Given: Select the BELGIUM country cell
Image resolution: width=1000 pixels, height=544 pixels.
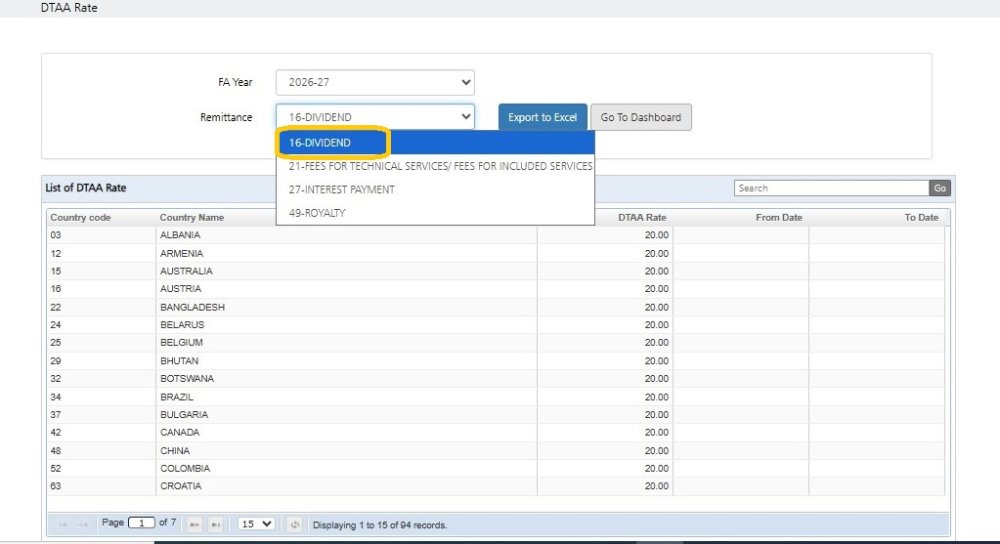Looking at the screenshot, I should click(346, 342).
